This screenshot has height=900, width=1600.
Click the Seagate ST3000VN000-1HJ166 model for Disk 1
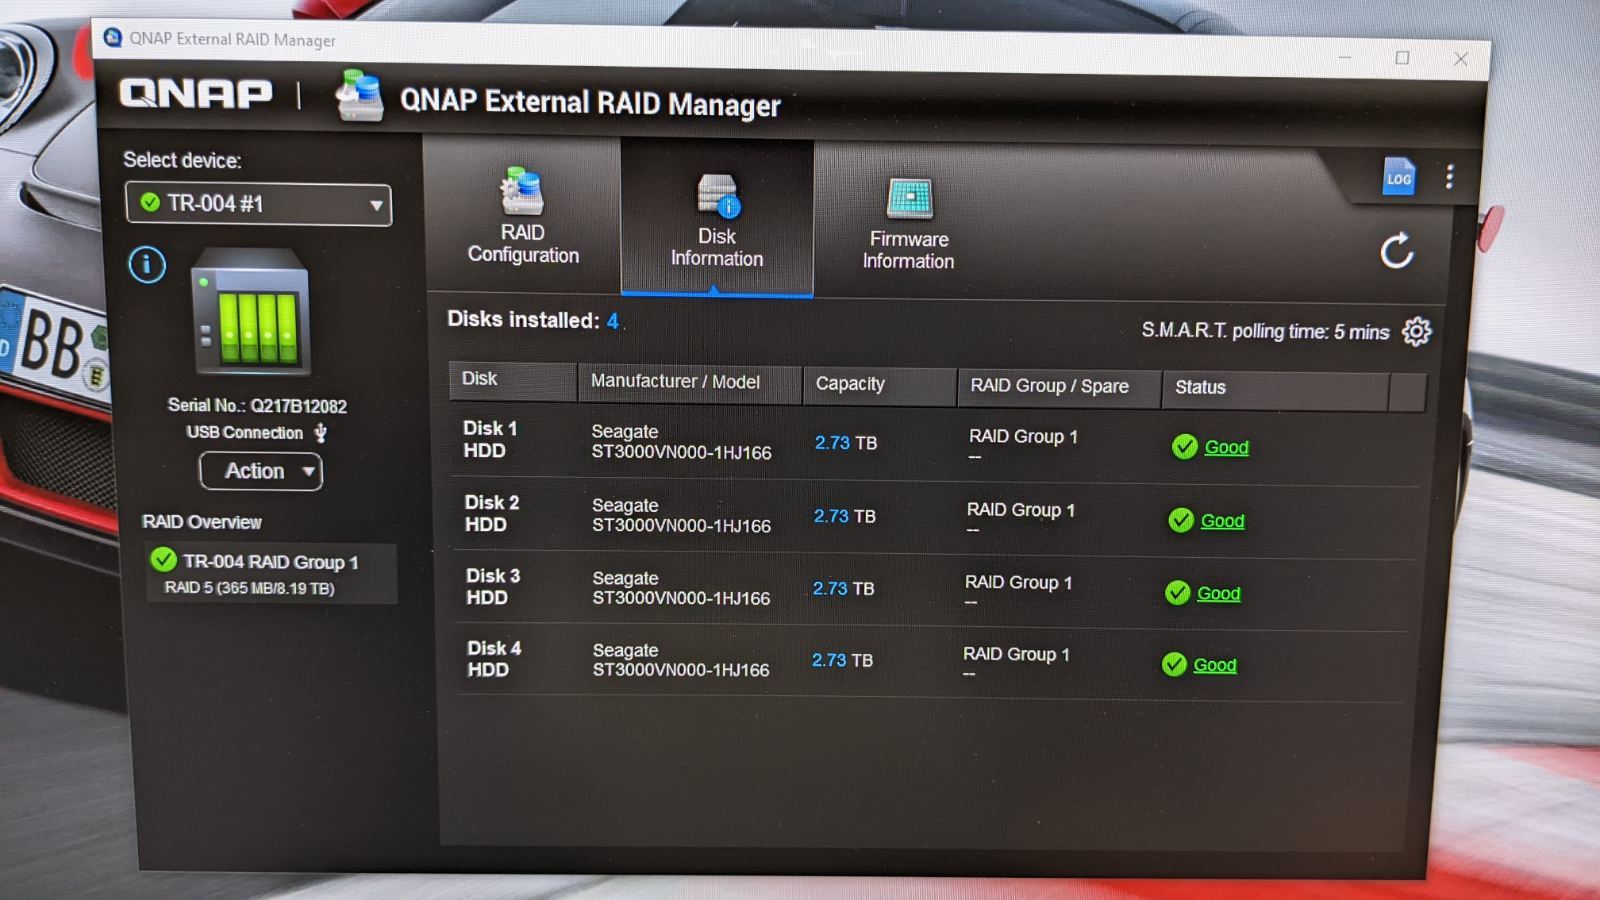pyautogui.click(x=681, y=442)
